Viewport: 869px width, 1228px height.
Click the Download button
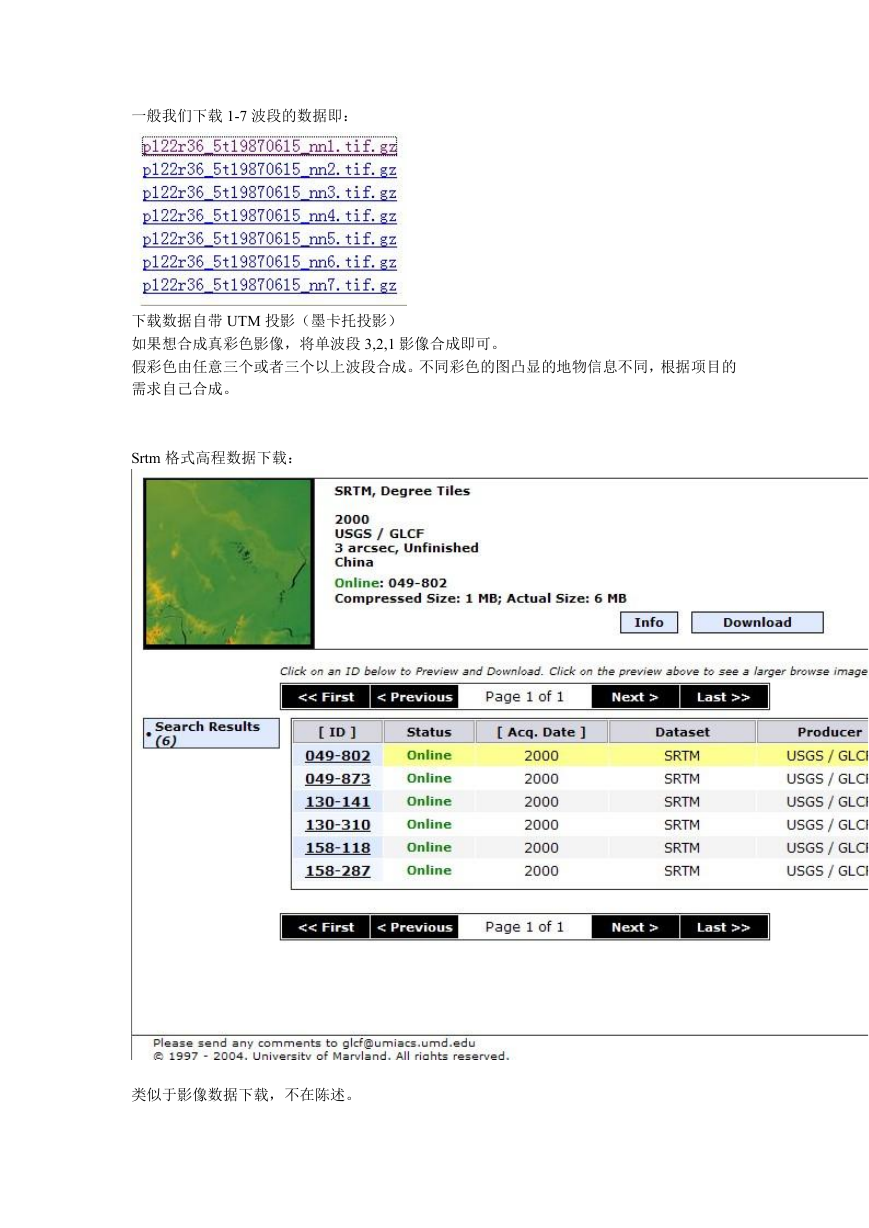[757, 622]
